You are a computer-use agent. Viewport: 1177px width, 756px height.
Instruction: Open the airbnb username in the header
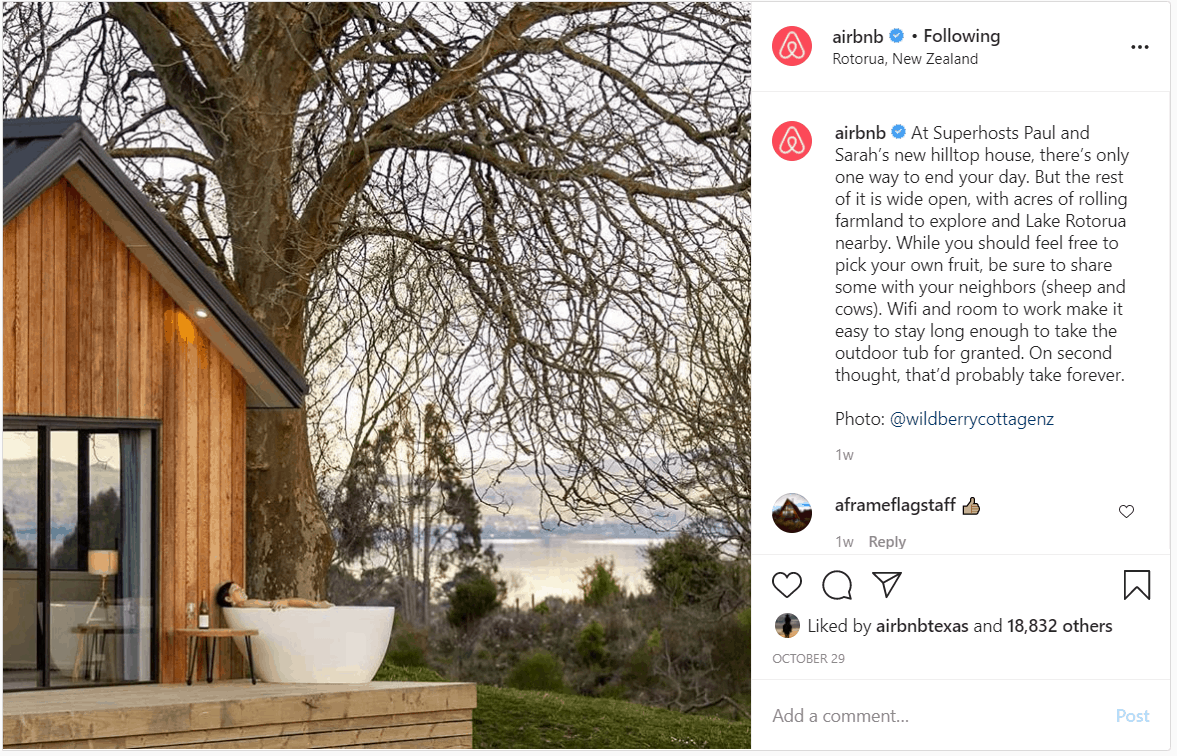(857, 36)
